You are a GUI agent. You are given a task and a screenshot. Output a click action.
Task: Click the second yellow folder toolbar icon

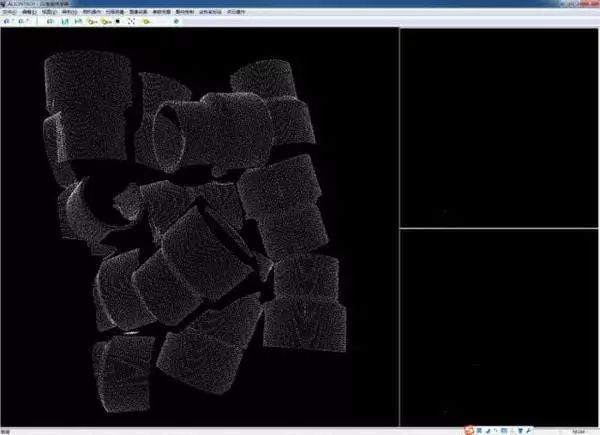[x=105, y=21]
